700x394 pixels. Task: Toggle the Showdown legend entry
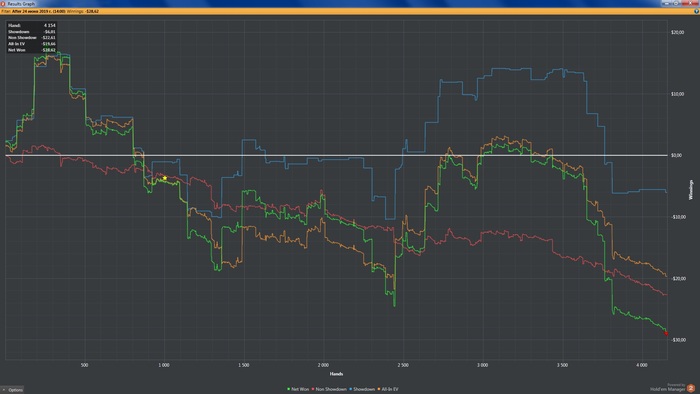[x=362, y=390]
